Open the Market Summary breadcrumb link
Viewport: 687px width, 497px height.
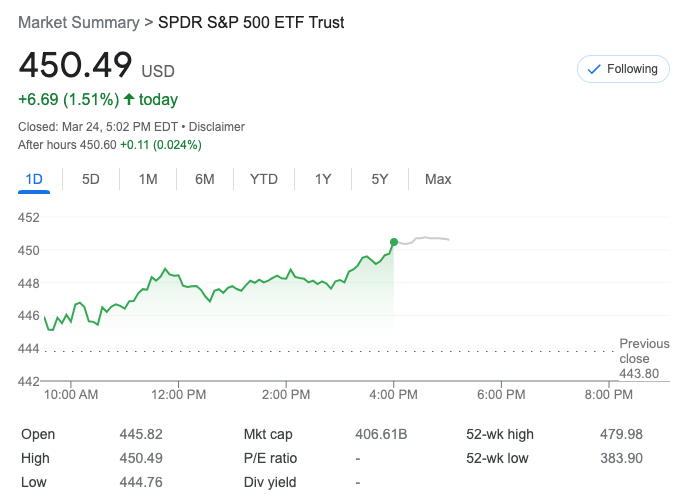coord(79,22)
